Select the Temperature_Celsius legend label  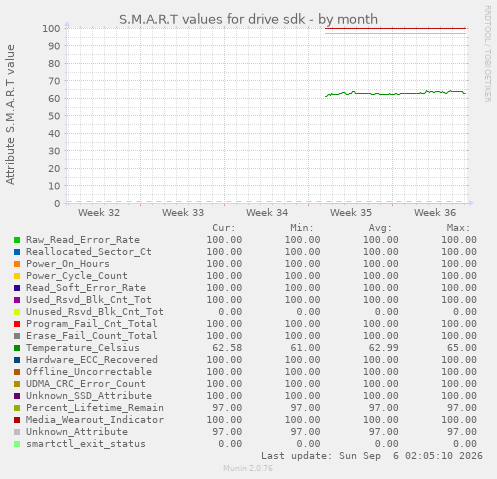pyautogui.click(x=83, y=348)
